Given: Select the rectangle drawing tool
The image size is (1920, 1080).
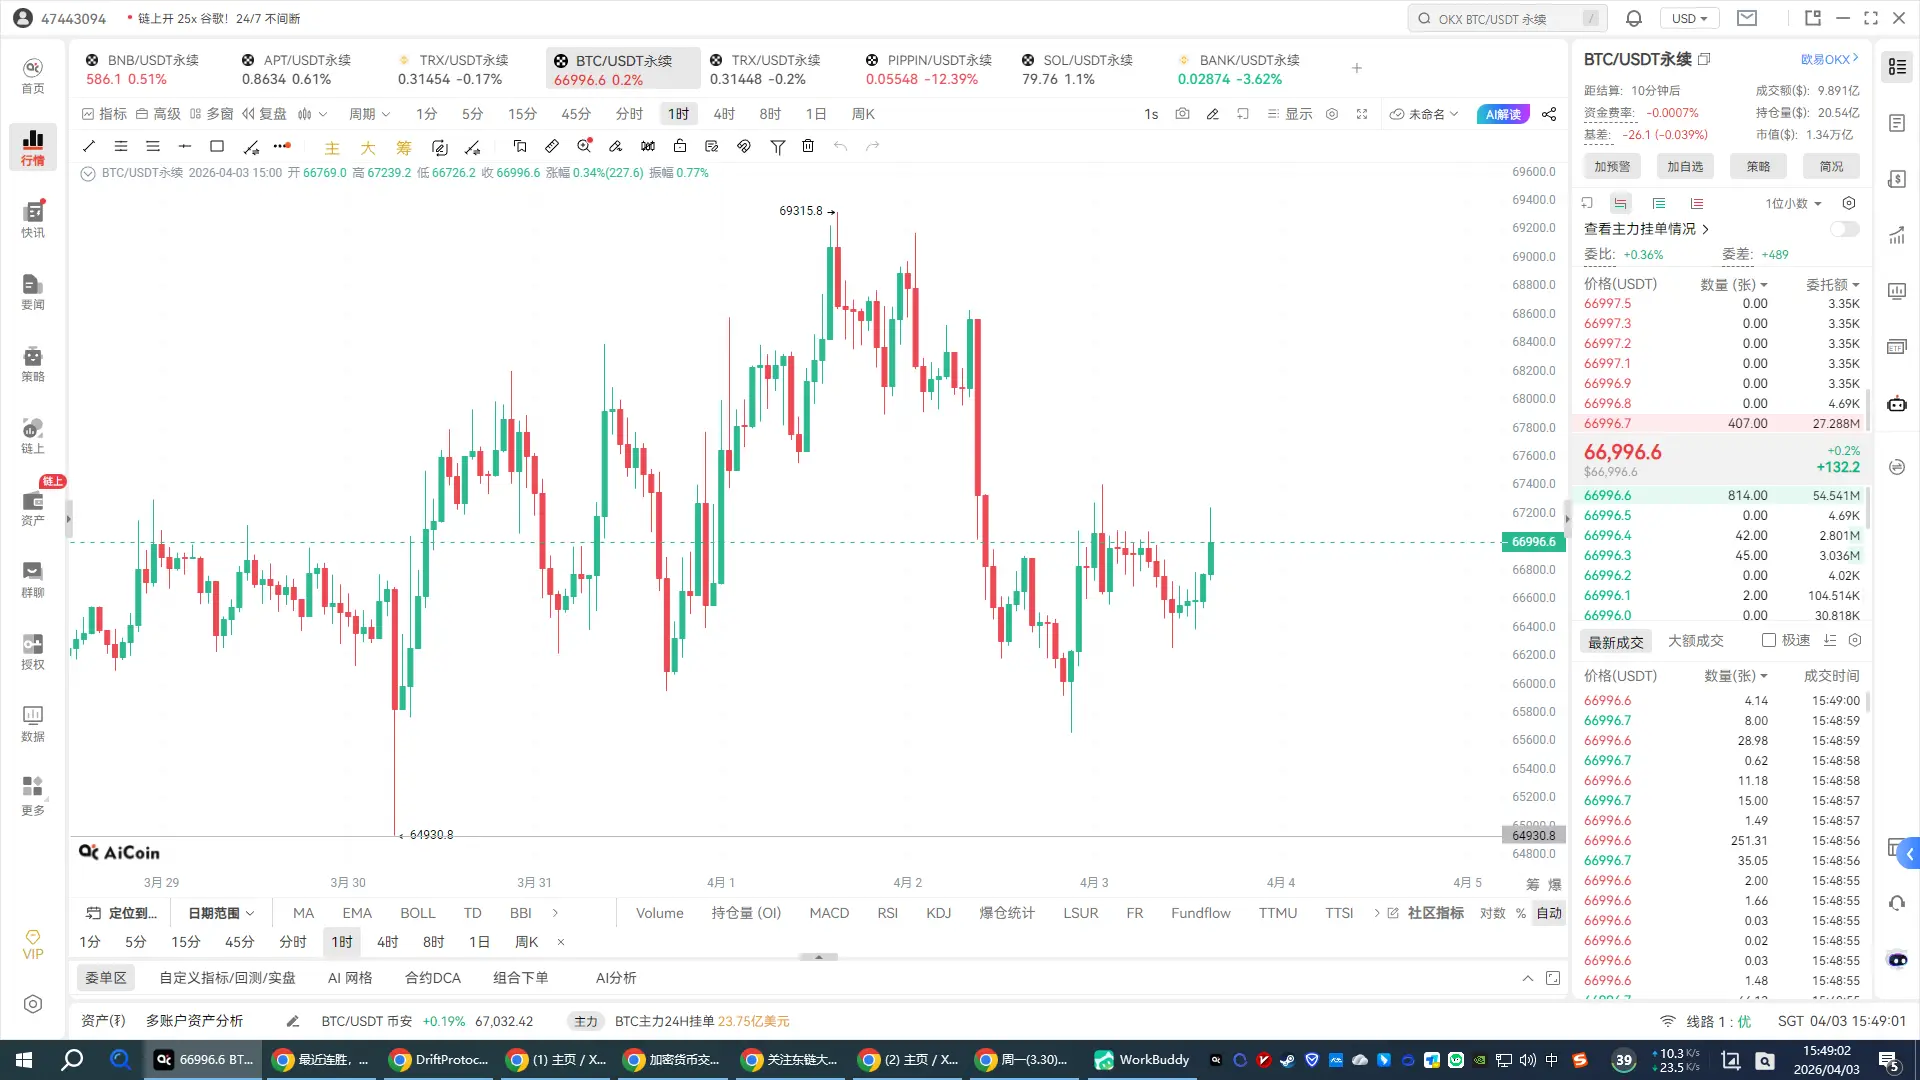Looking at the screenshot, I should point(217,146).
